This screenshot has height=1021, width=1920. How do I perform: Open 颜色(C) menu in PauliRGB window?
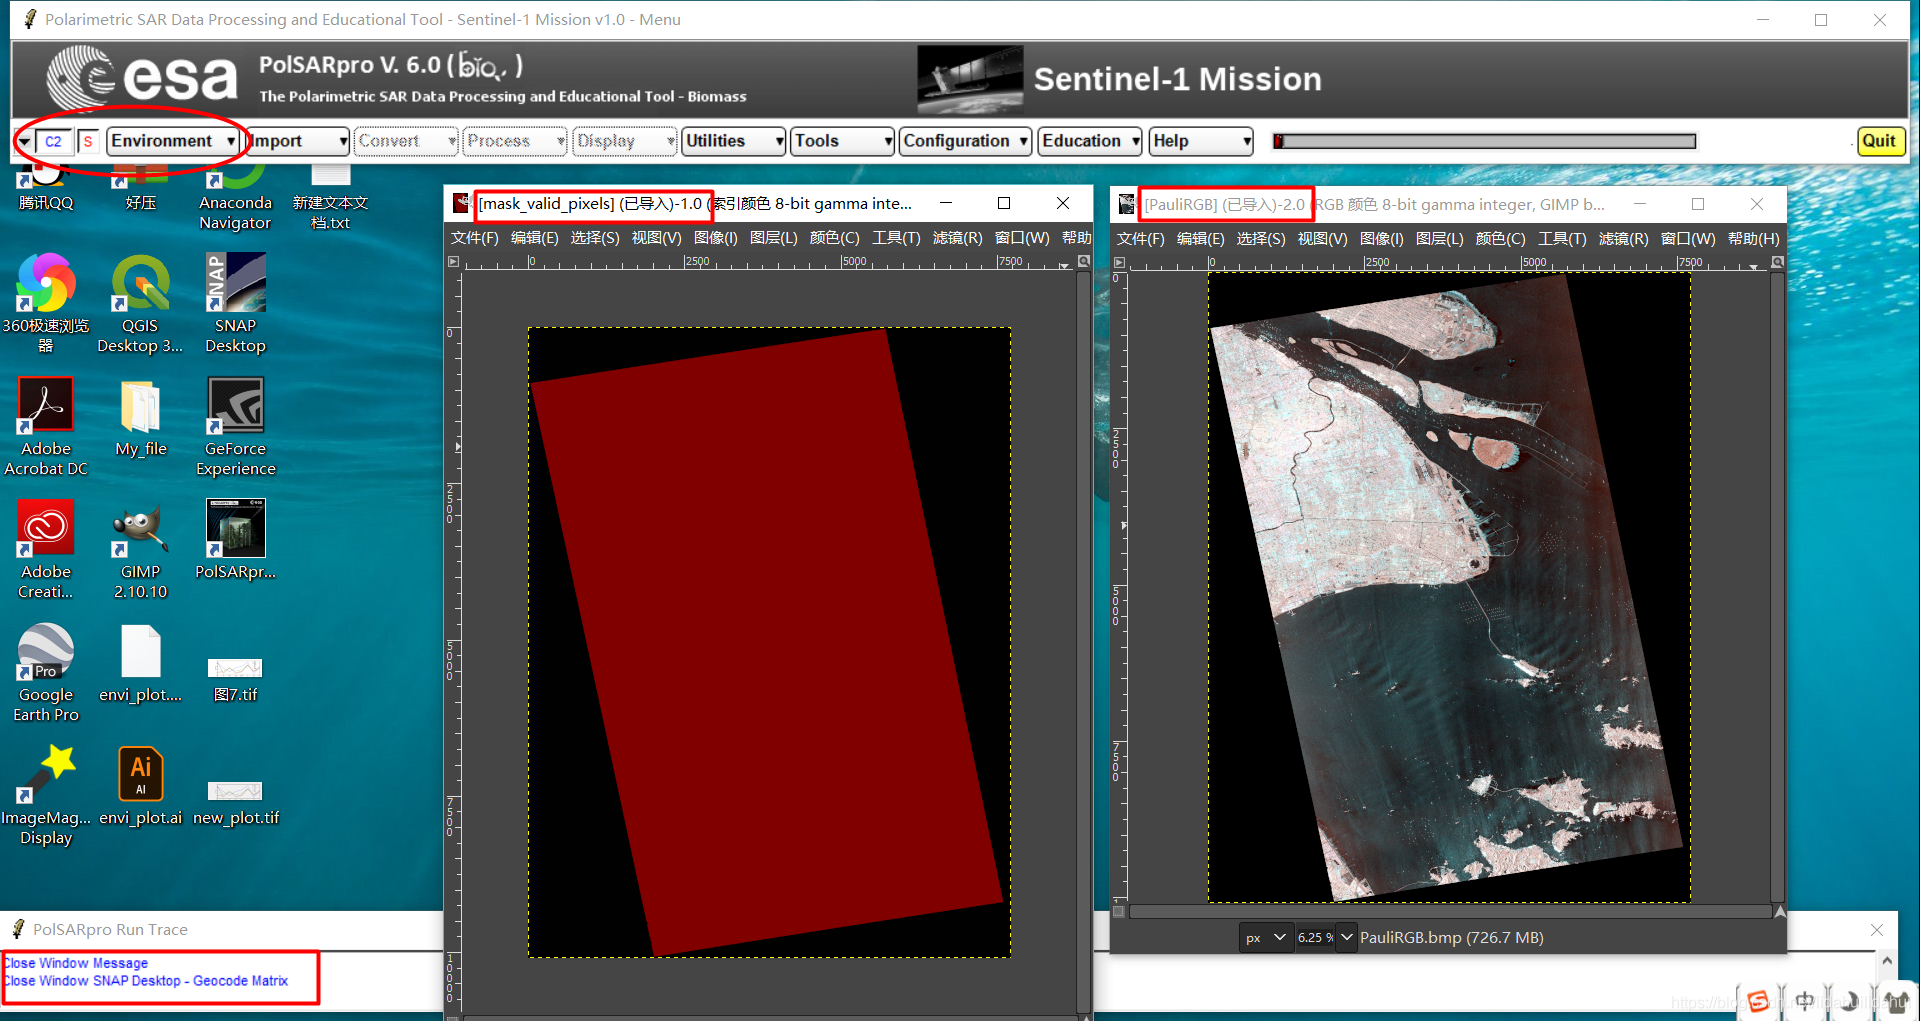click(x=1500, y=239)
